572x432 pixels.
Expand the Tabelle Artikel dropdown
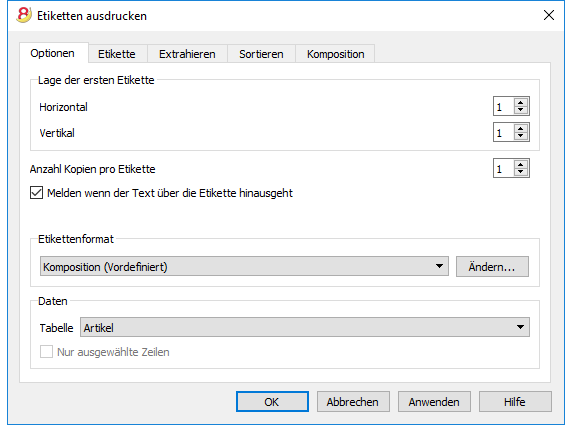(305, 327)
